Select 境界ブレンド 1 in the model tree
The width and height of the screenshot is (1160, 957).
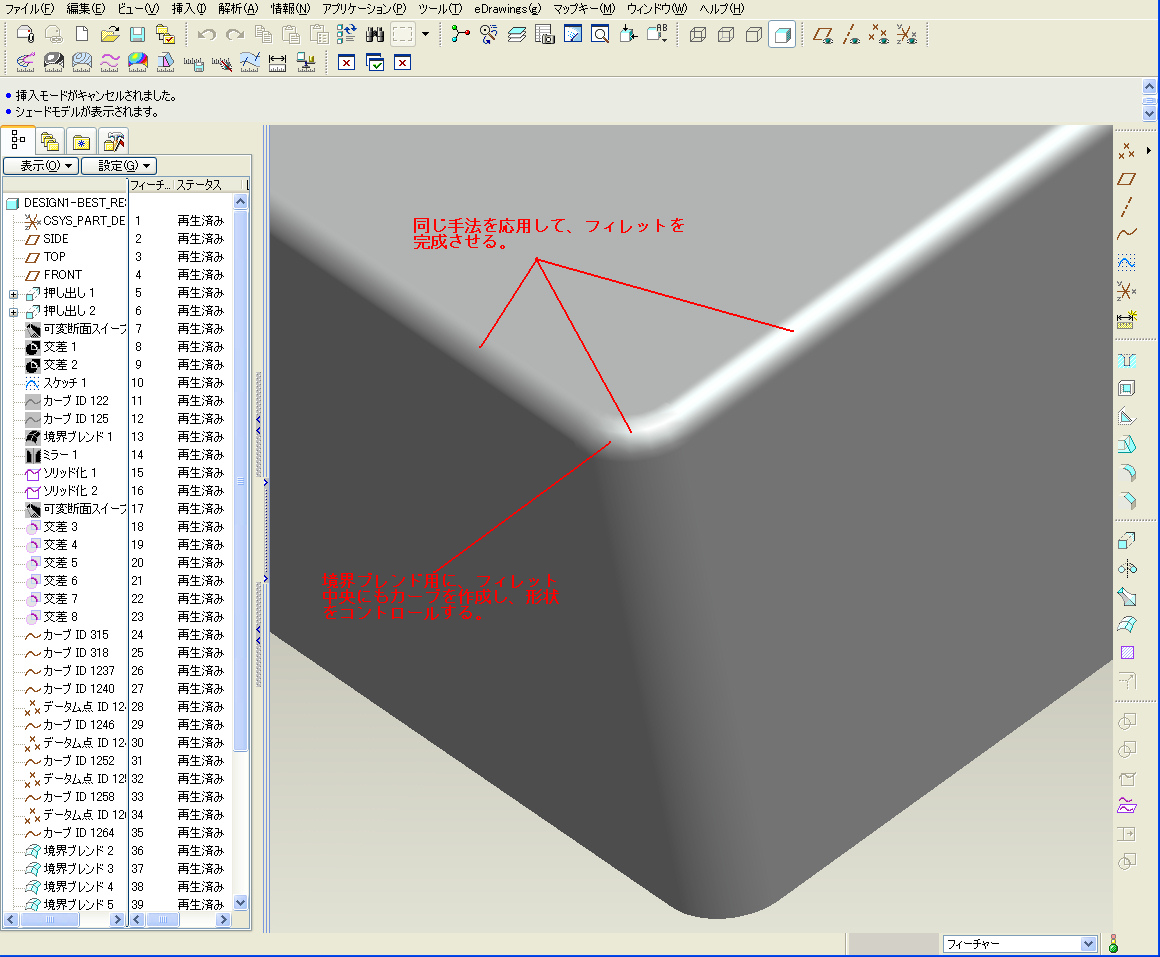click(x=77, y=437)
